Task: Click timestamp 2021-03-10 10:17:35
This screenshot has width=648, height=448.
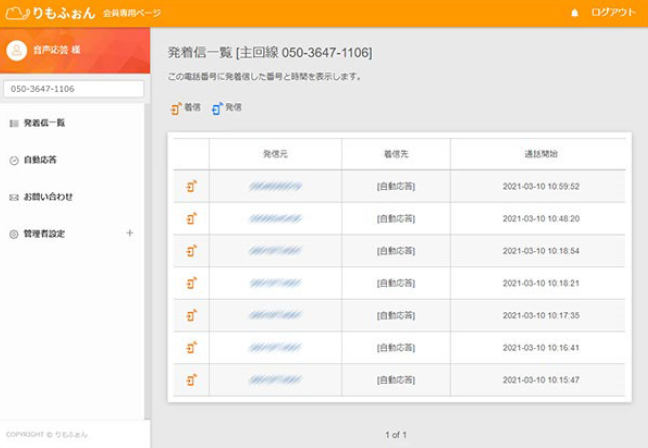Action: (541, 315)
